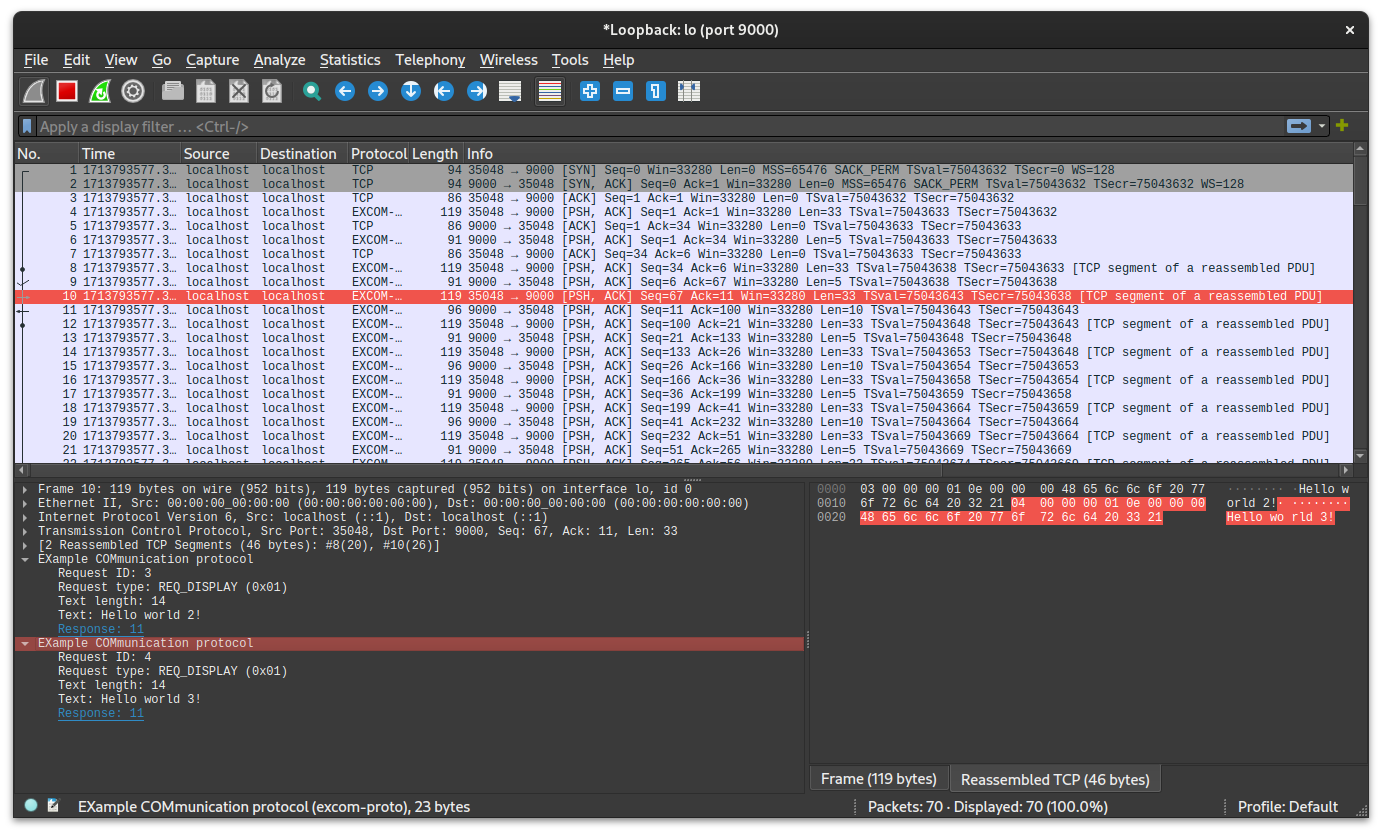Restart the current capture with the green fin icon
Viewport: 1382px width, 834px height.
pos(100,92)
